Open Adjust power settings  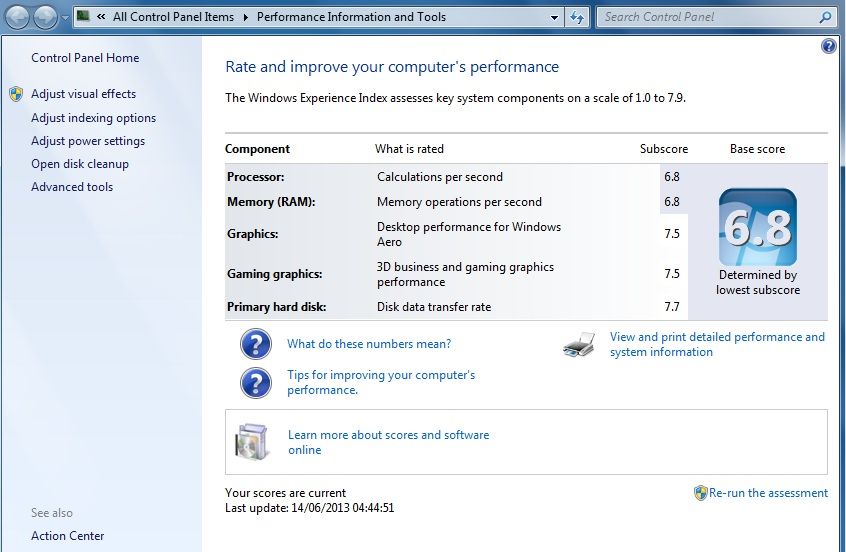point(88,141)
